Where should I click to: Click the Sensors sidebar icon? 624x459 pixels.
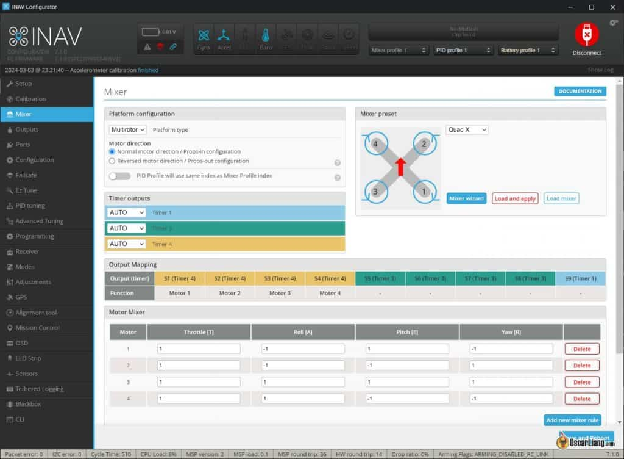tap(10, 373)
